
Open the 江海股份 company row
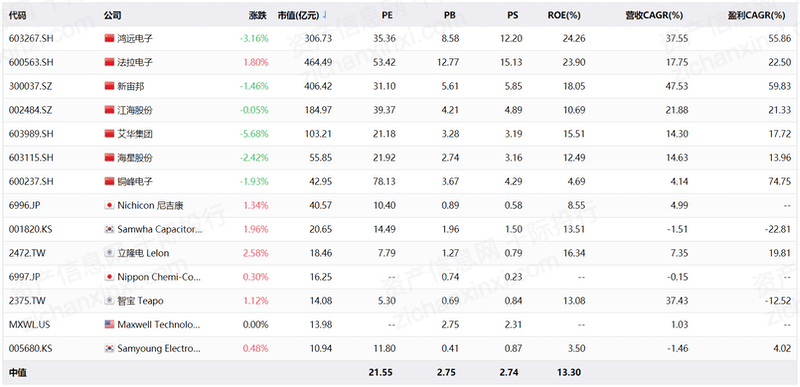400,110
